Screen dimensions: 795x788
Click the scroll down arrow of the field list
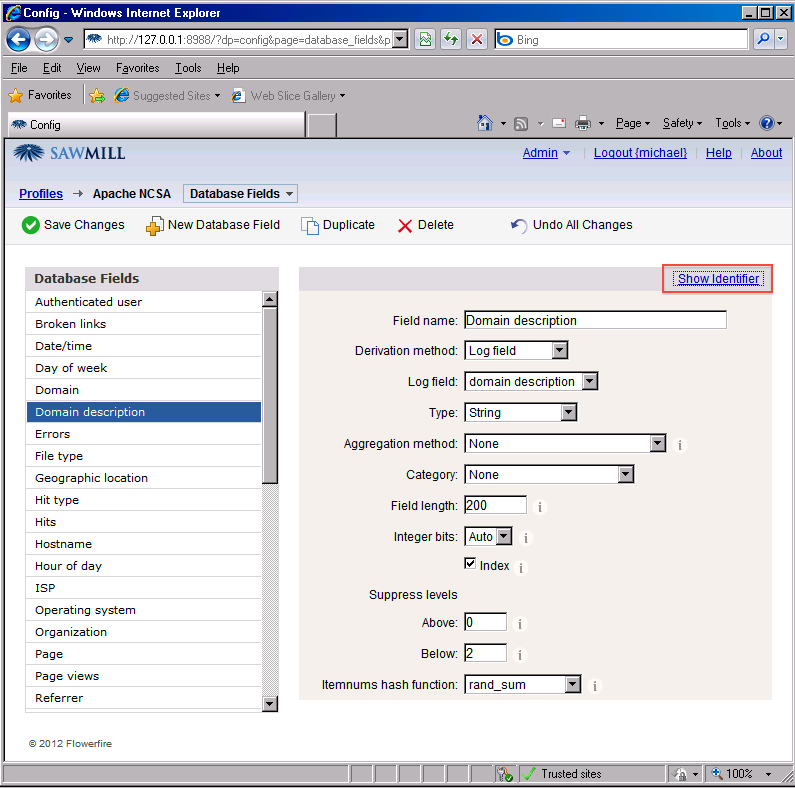coord(270,703)
